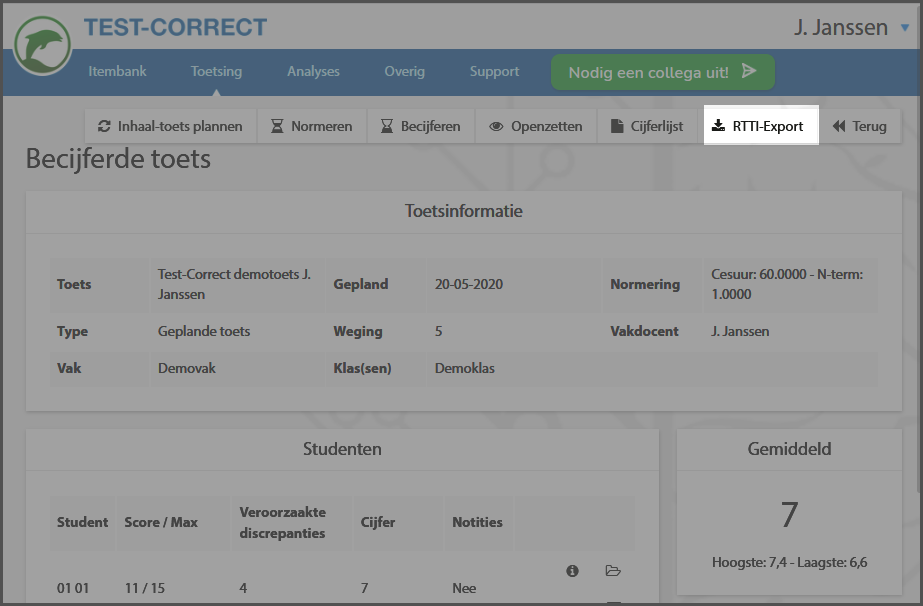The width and height of the screenshot is (923, 606).
Task: Click the RTTI-Export toolbar button
Action: (761, 125)
